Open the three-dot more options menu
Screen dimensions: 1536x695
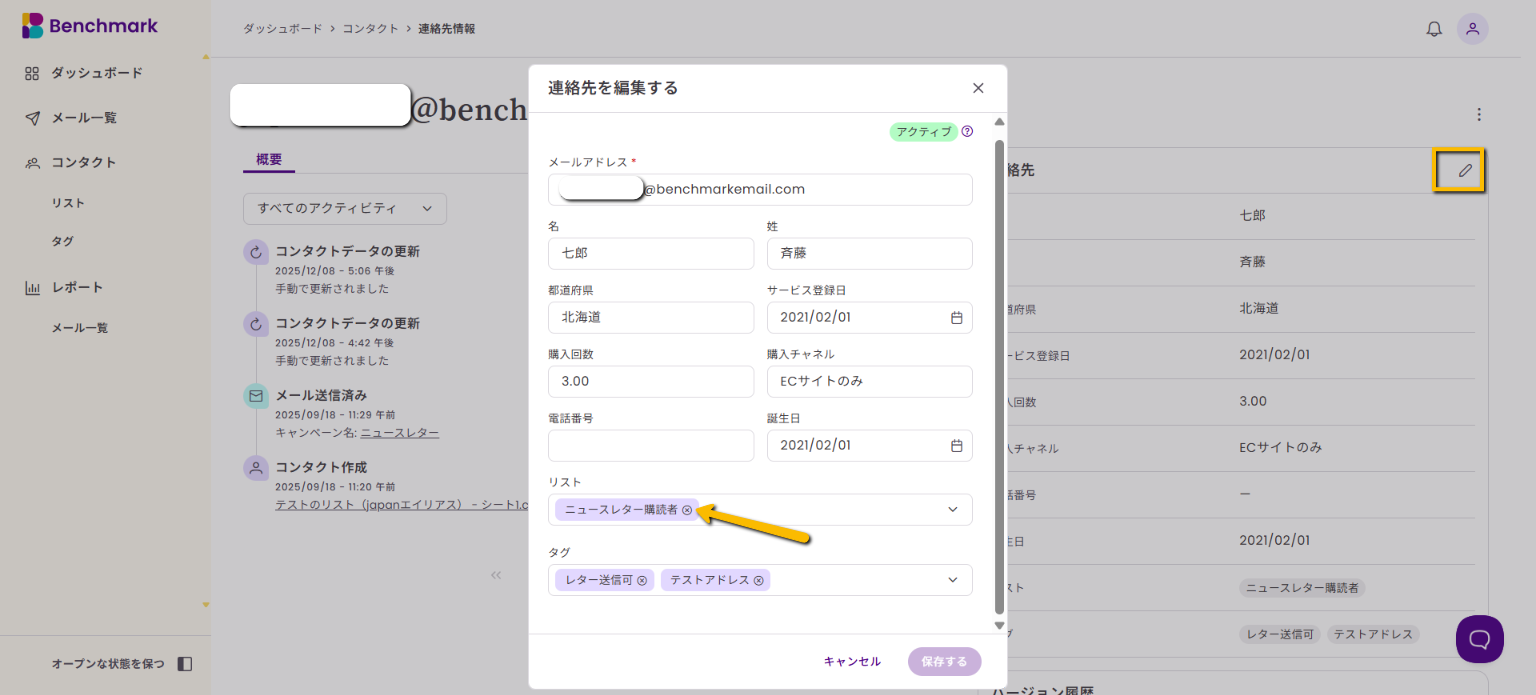coord(1479,115)
